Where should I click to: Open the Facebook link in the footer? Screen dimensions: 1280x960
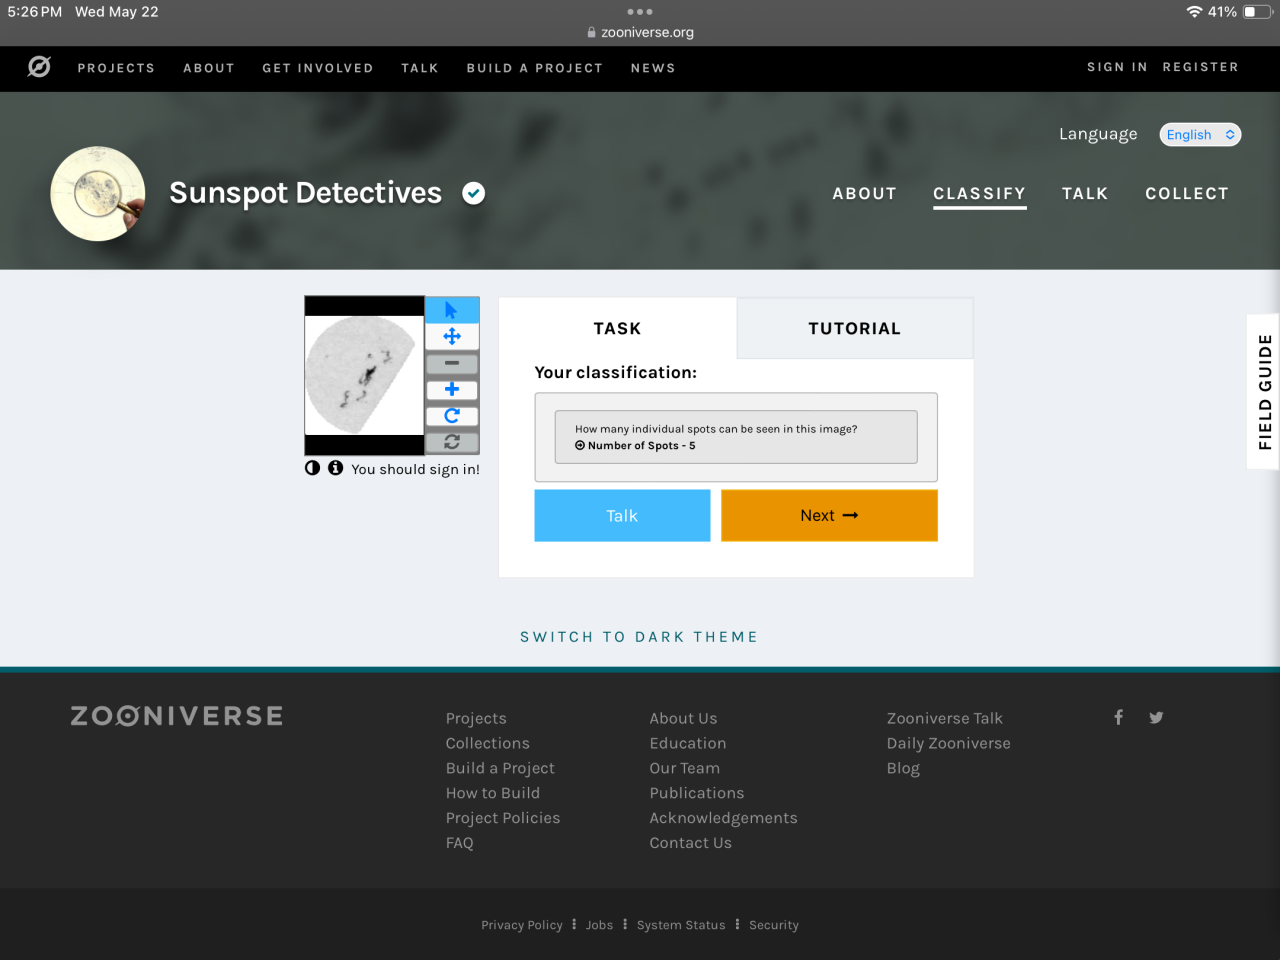click(1118, 717)
